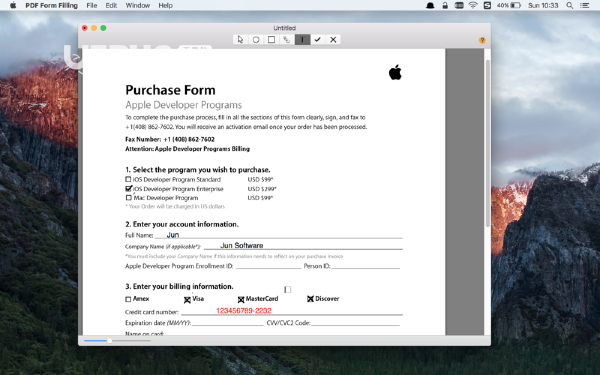Click the zoom slider handle
Screen dimensions: 600x375
coord(109,341)
